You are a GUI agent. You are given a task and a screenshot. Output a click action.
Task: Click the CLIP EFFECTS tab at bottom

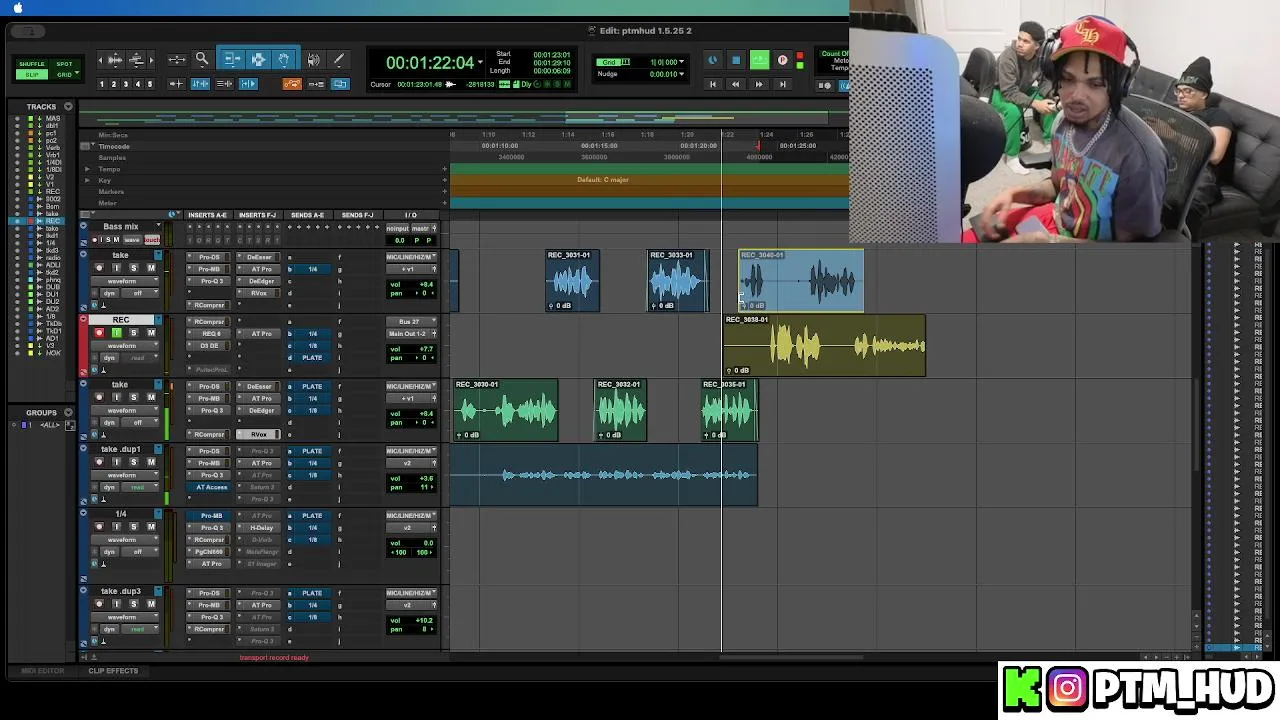click(113, 671)
